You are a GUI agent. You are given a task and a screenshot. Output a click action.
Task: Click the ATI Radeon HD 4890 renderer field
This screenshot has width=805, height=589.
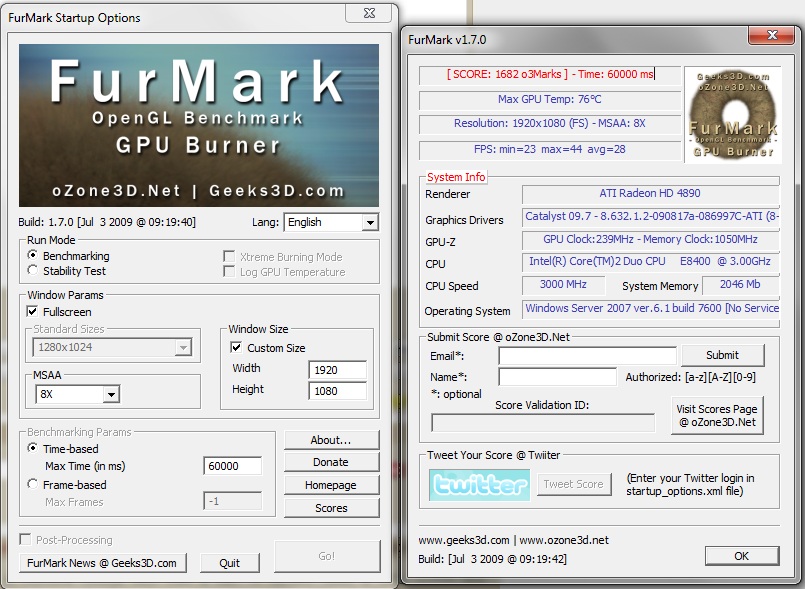tap(650, 194)
